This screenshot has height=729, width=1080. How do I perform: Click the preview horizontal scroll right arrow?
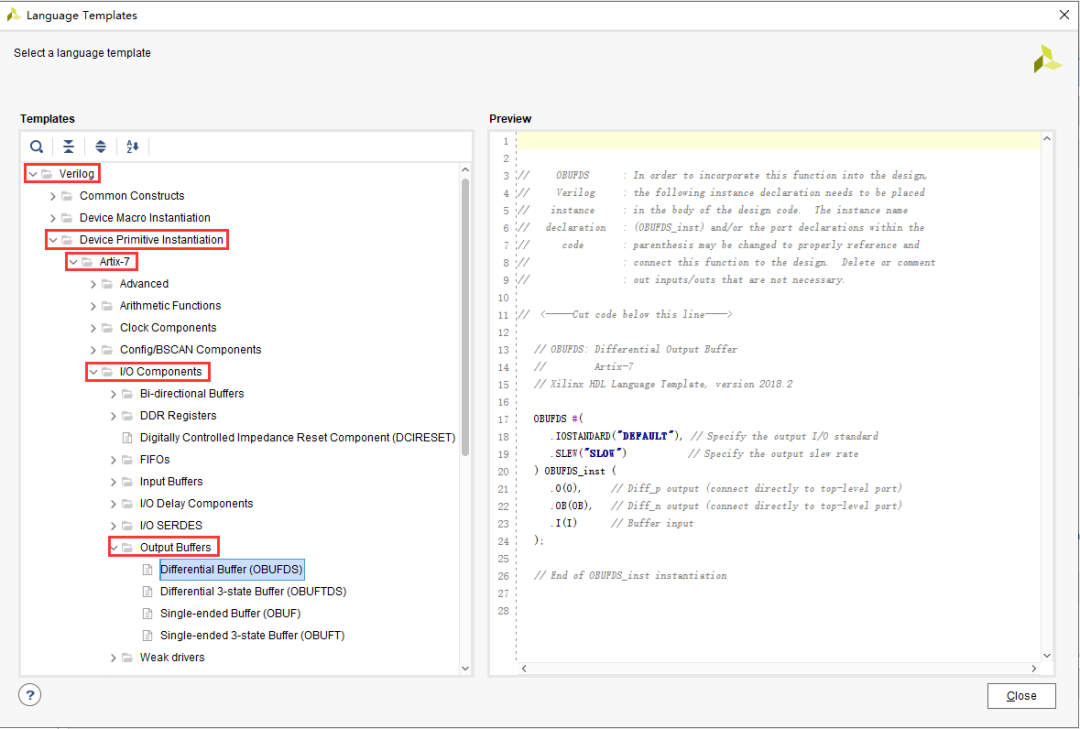1033,668
